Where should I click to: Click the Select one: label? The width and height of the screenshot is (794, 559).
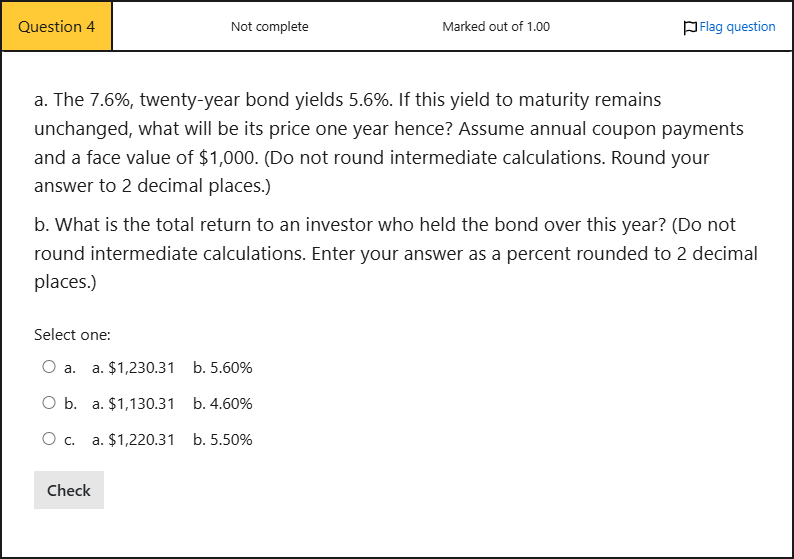[72, 335]
